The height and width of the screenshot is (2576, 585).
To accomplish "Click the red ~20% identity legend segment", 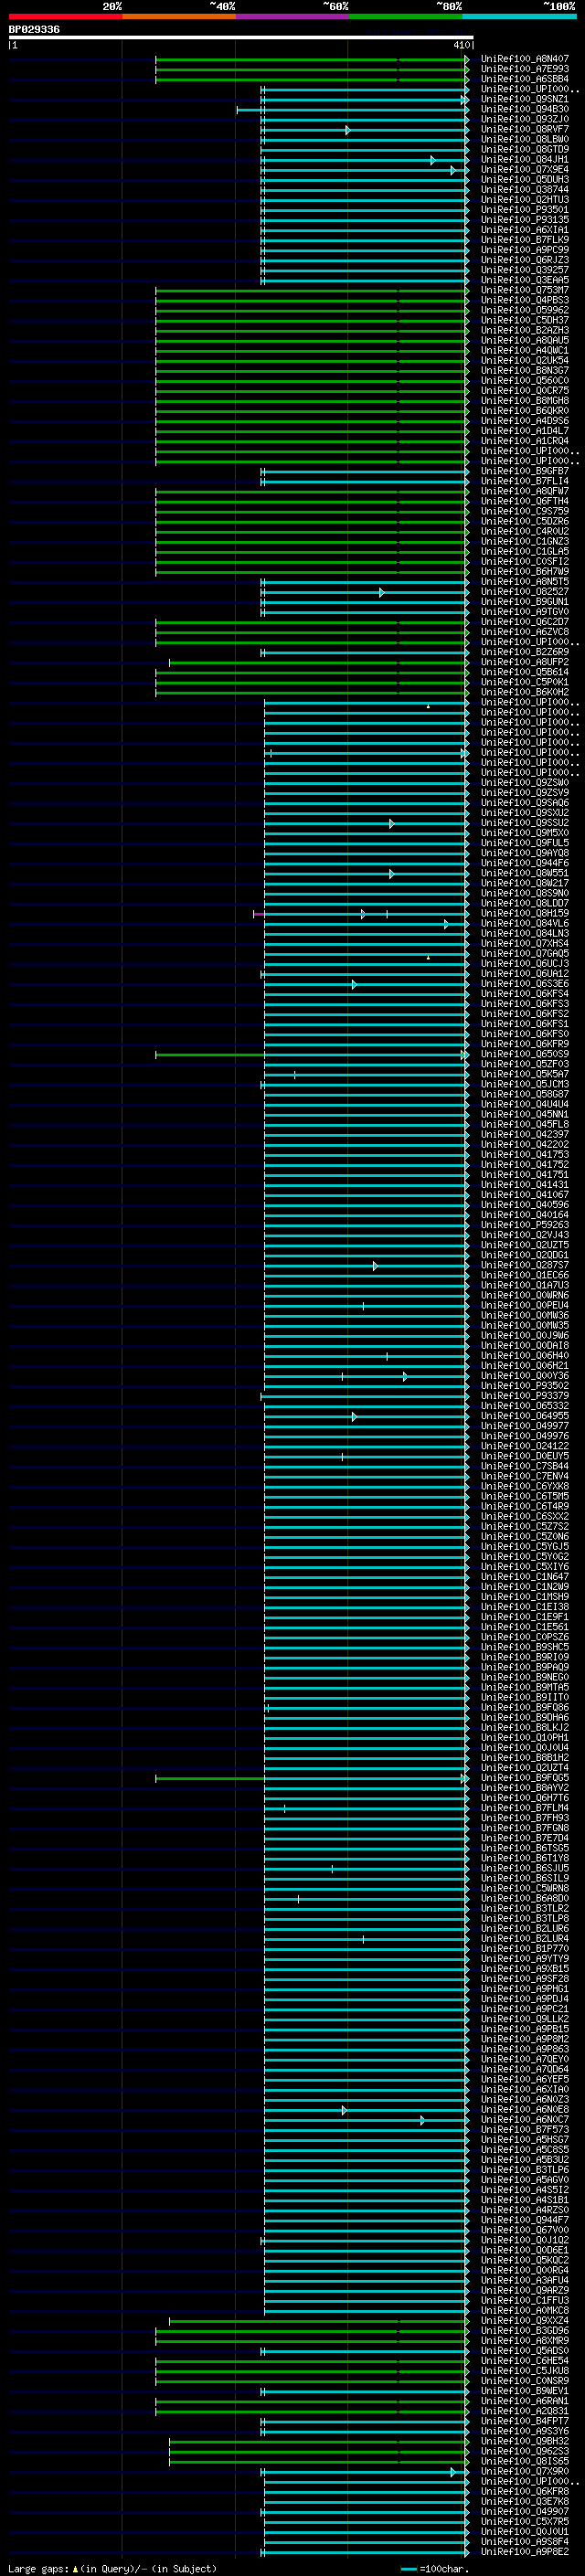I will coord(65,17).
